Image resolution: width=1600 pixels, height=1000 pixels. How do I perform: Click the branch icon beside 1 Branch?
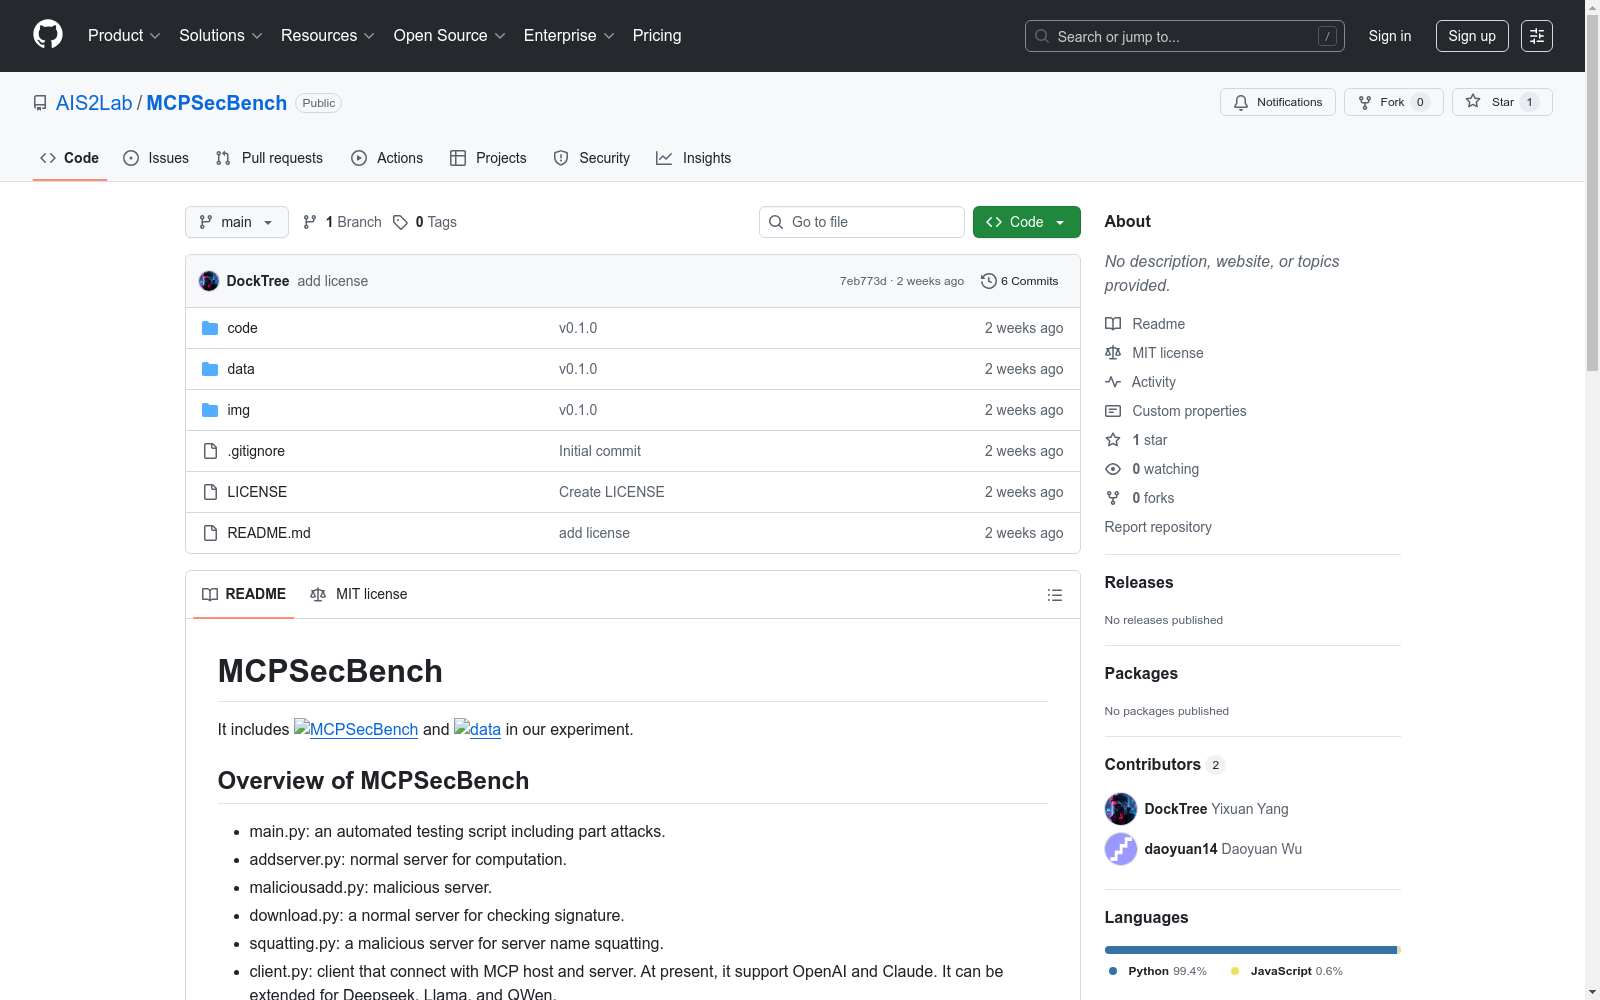310,222
